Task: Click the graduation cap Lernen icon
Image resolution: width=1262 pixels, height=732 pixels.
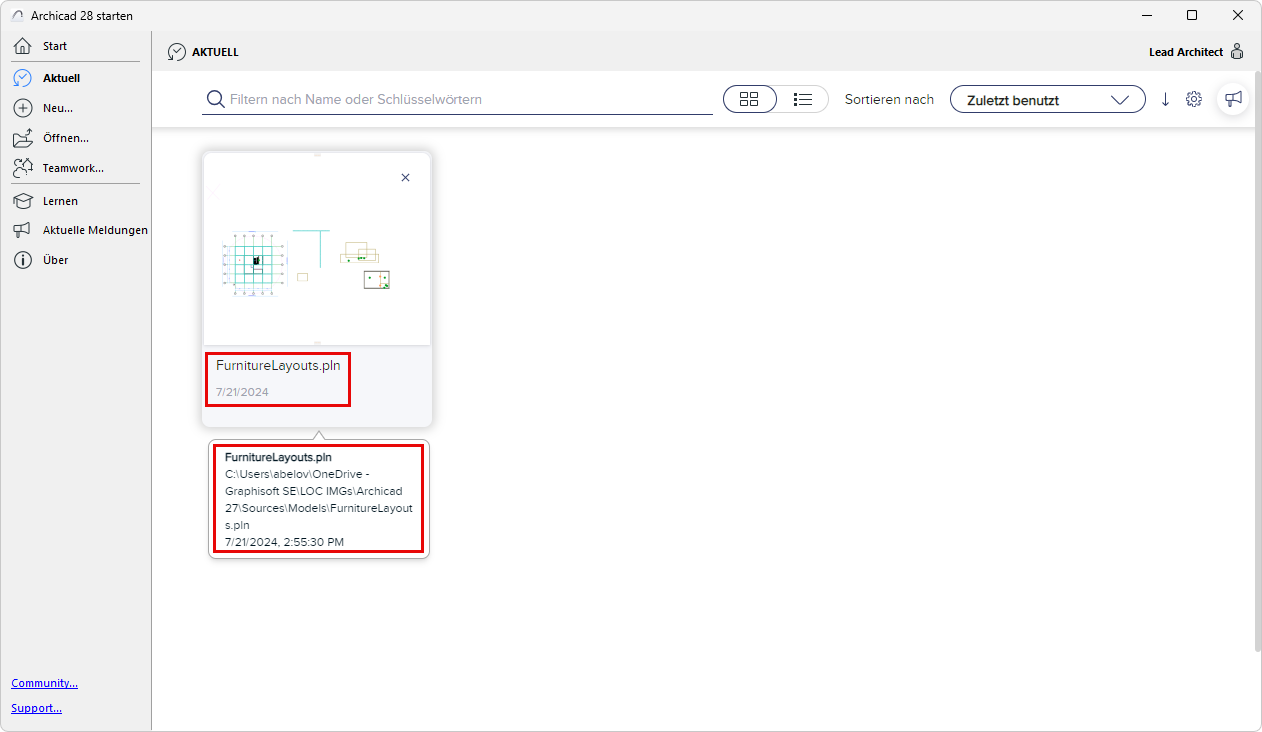Action: [23, 201]
